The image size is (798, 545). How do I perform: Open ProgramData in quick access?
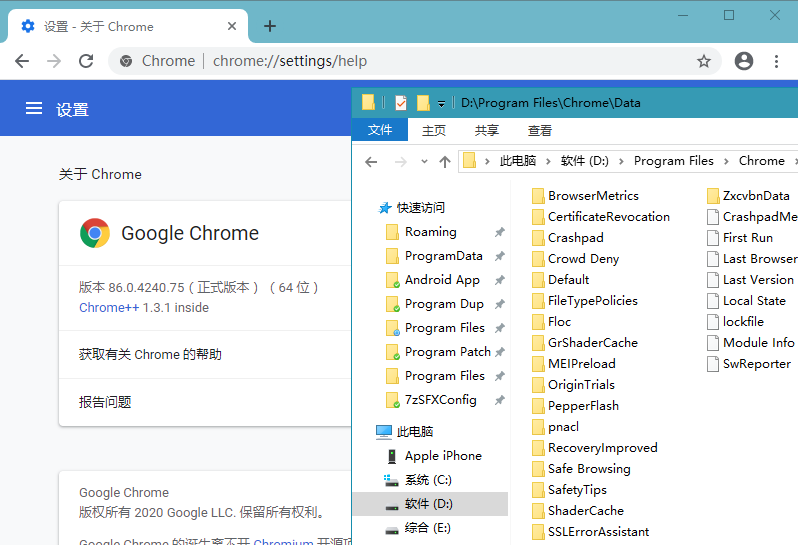(443, 256)
